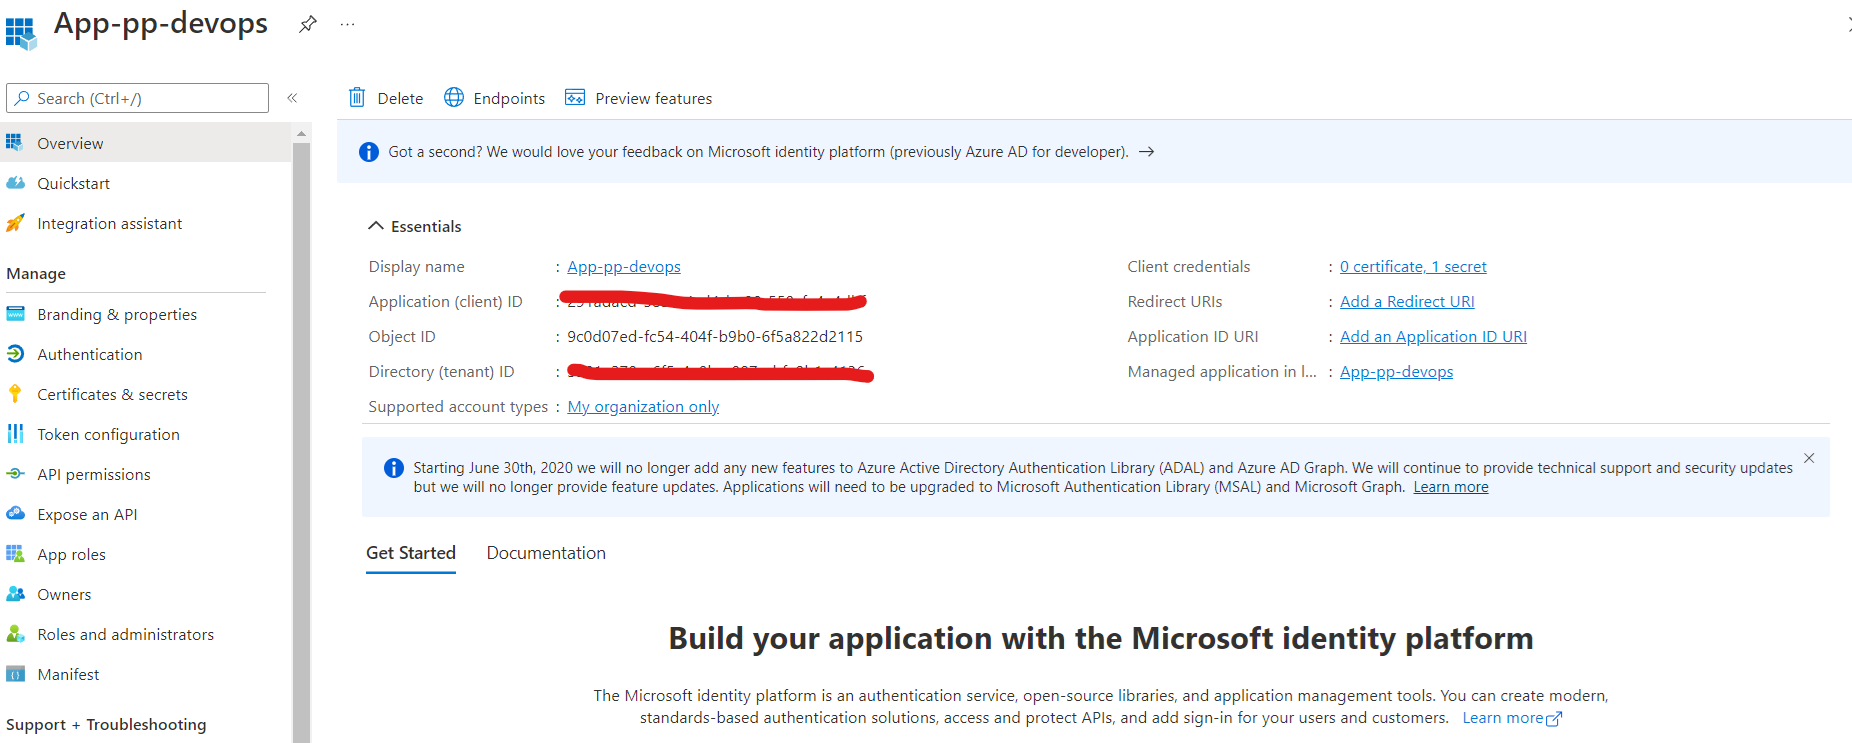Click the Integration assistant rocket icon
Screen dimensions: 1852x743
click(15, 223)
